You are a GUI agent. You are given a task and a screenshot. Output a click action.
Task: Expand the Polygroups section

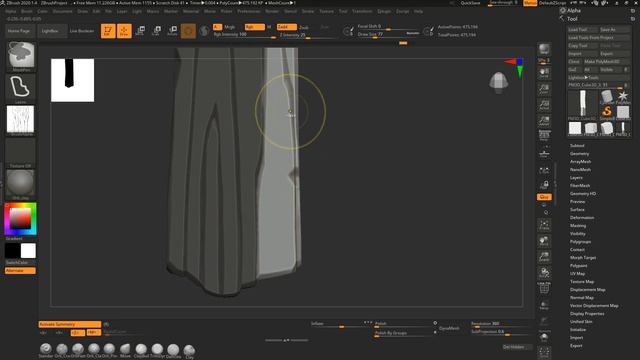[x=580, y=242]
